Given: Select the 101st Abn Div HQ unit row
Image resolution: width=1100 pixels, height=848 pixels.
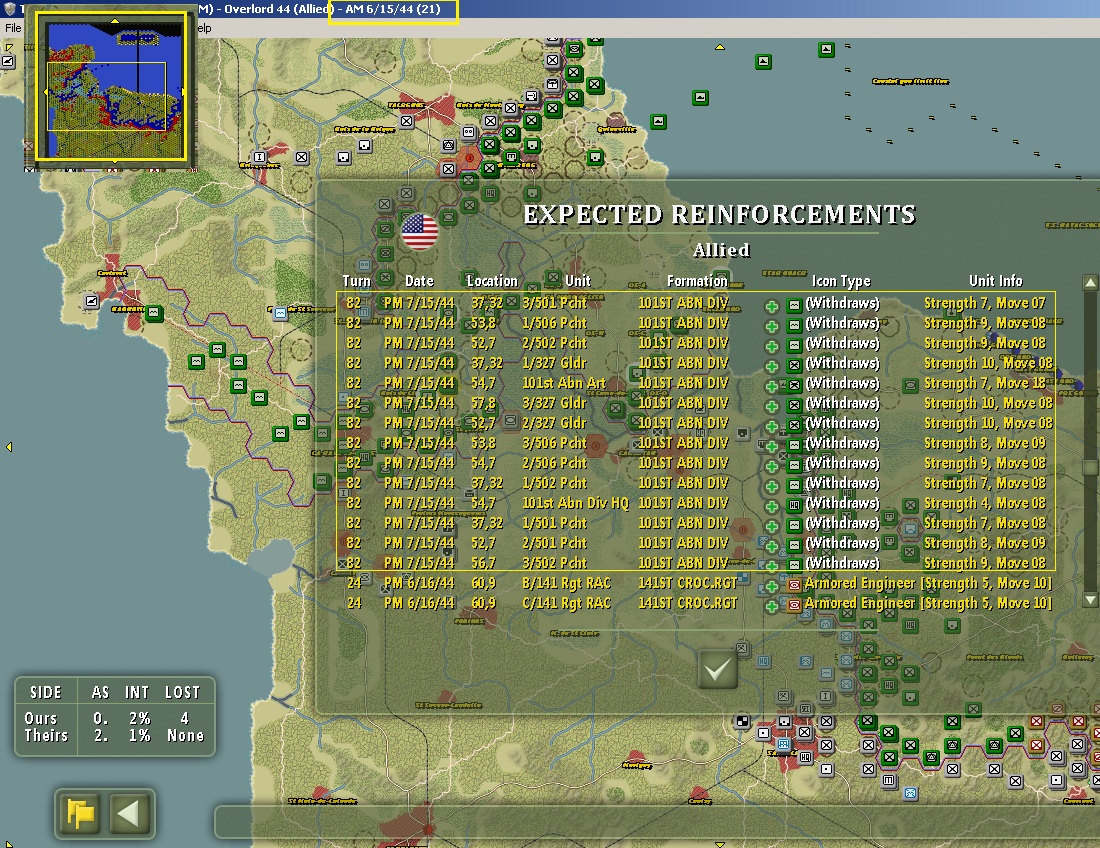Looking at the screenshot, I should [x=696, y=503].
